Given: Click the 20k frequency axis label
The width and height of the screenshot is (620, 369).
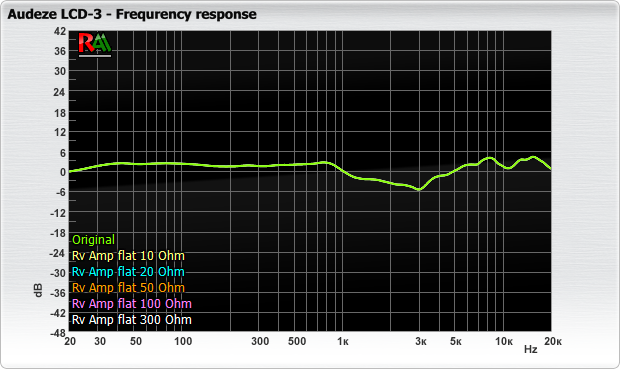Looking at the screenshot, I should (553, 341).
